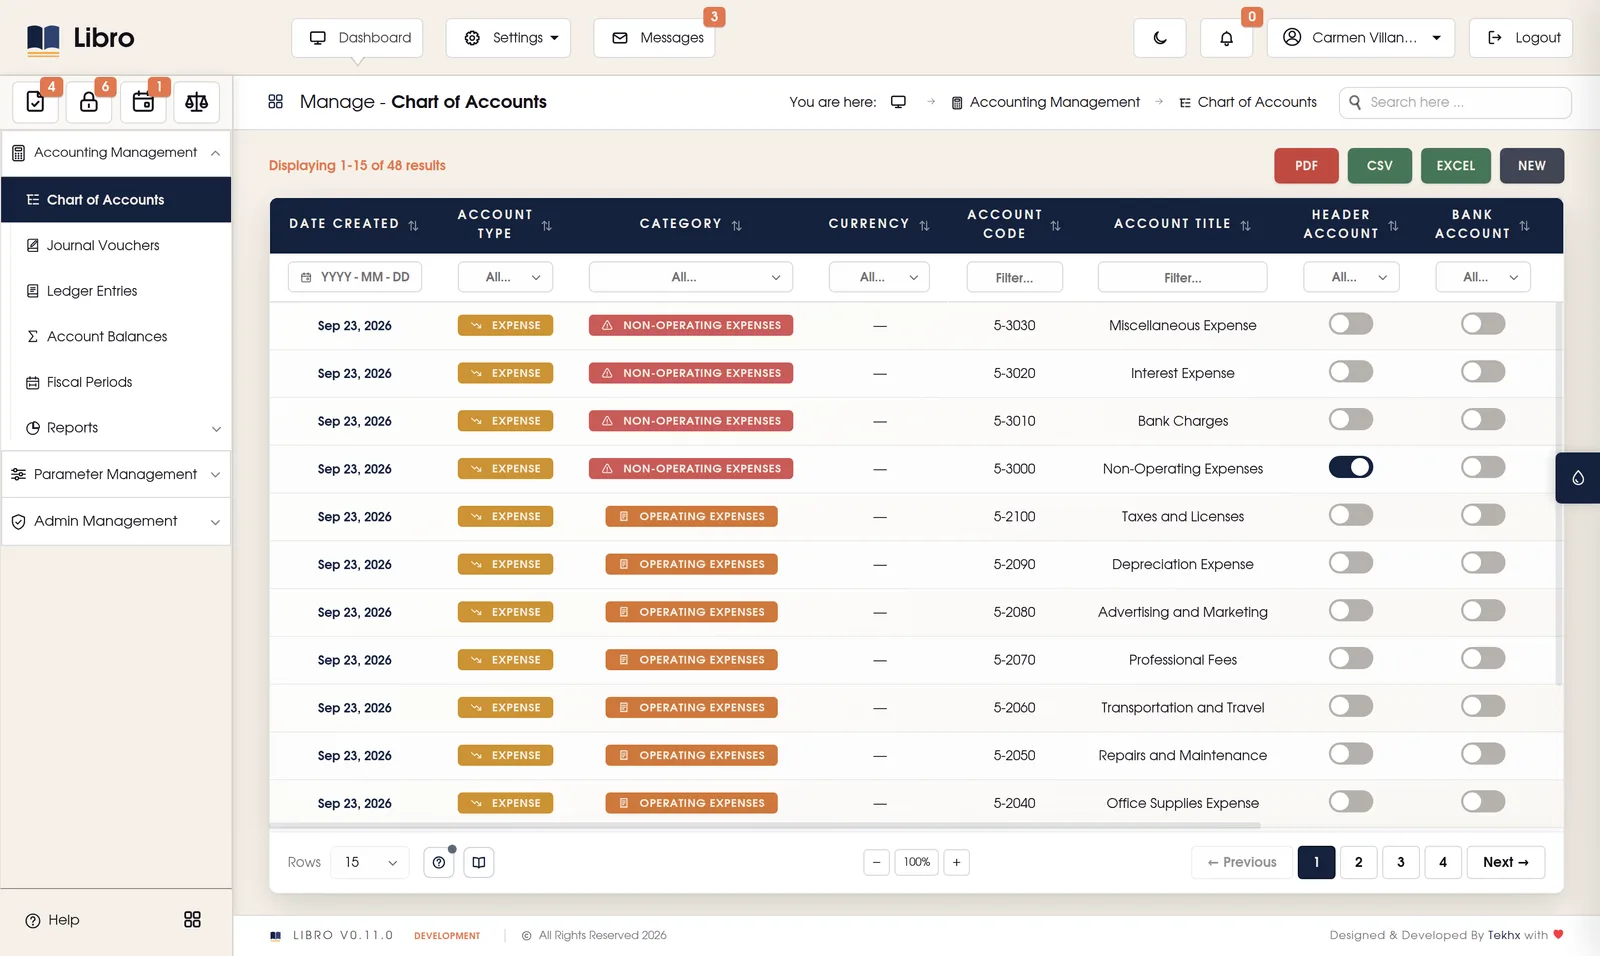
Task: Click the breadcrumb home monitor icon
Action: [x=898, y=102]
